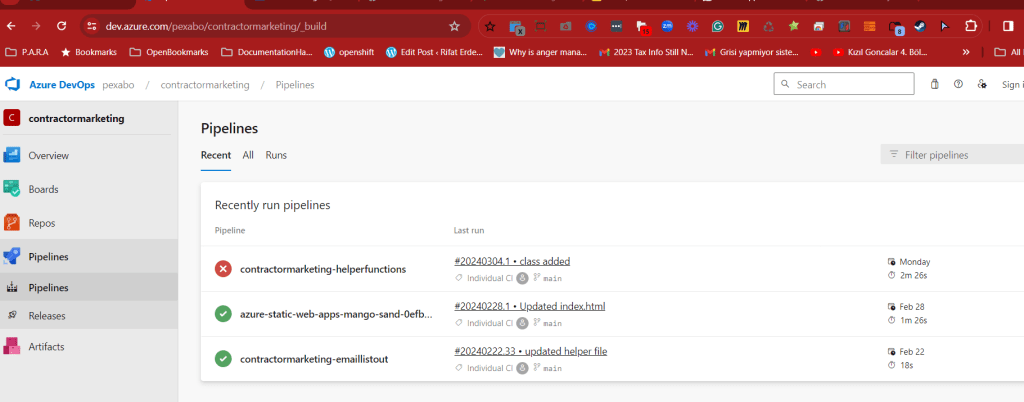Screen dimensions: 1024x402
Task: Open azure-static-web-apps-mango-sand pipeline
Action: click(336, 314)
